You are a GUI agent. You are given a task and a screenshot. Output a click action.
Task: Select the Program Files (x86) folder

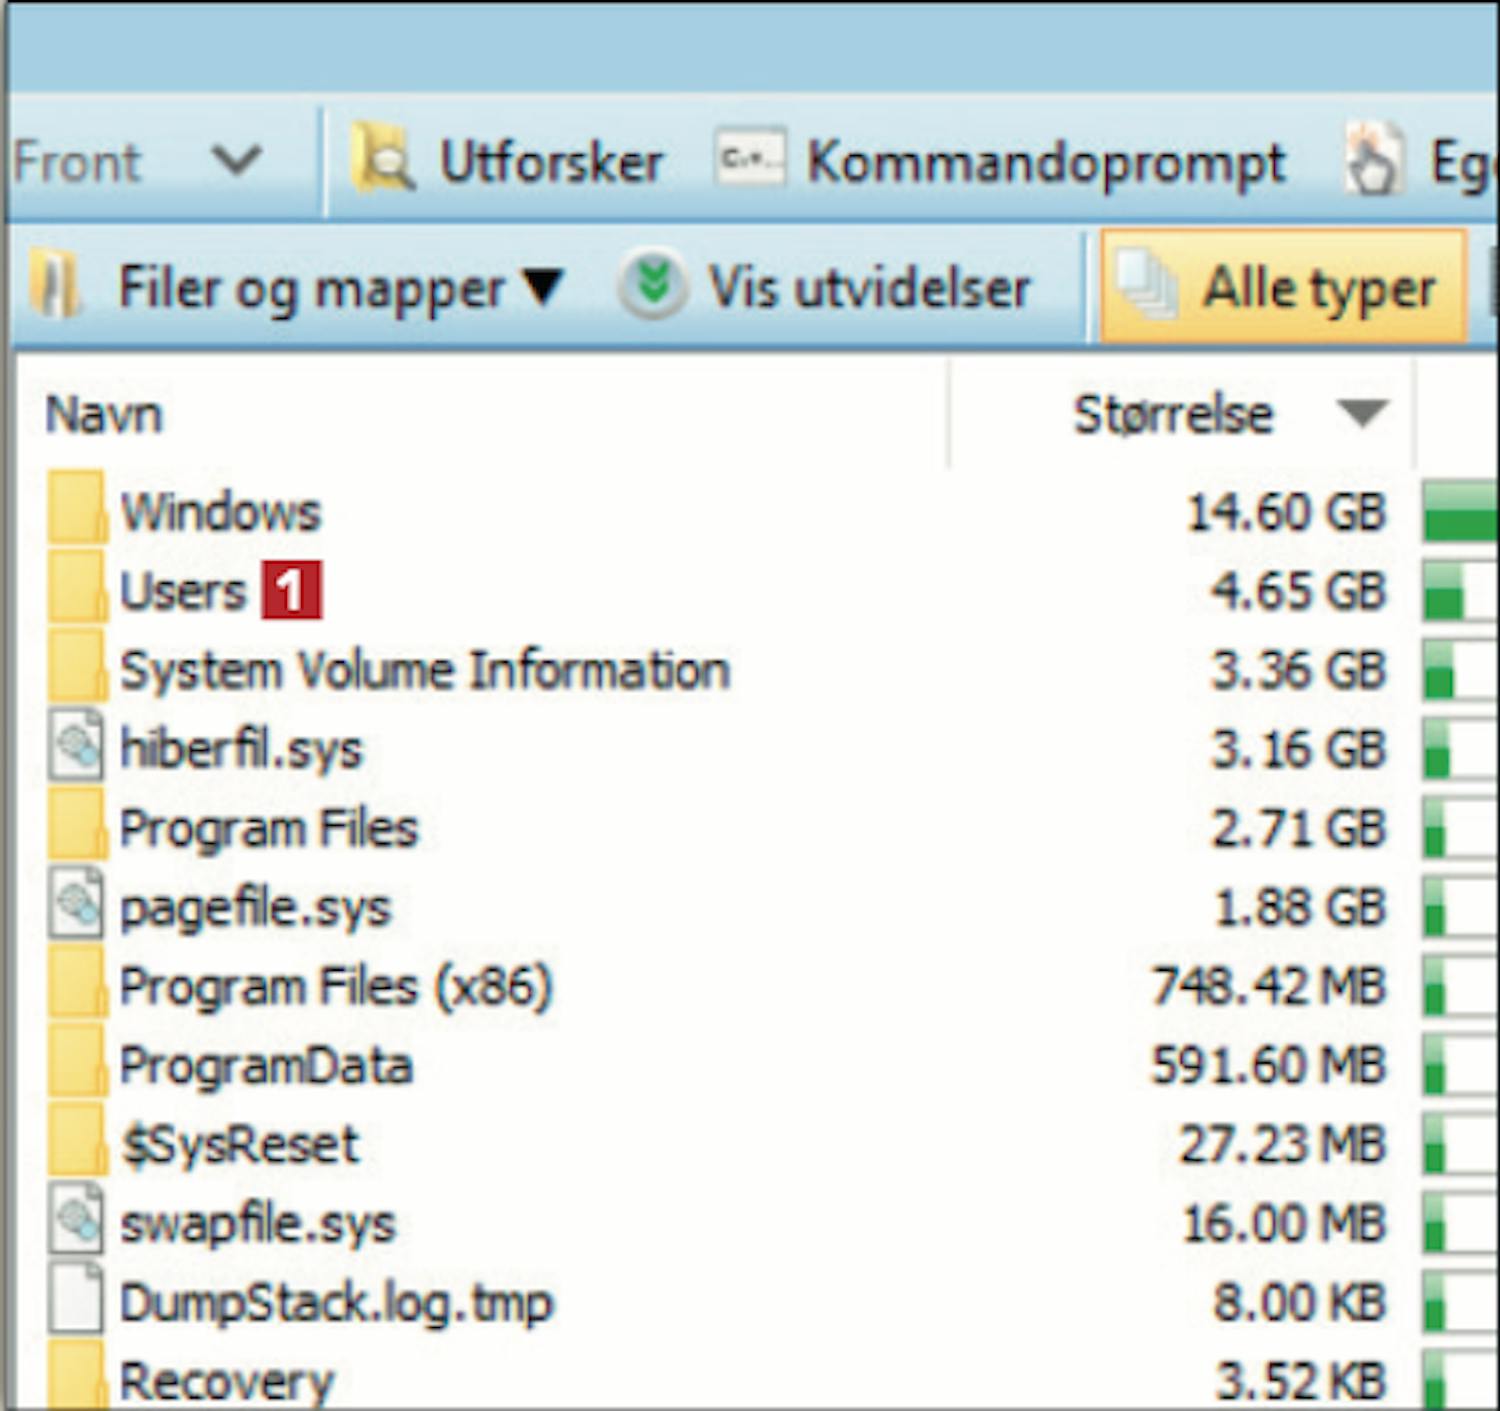tap(335, 987)
